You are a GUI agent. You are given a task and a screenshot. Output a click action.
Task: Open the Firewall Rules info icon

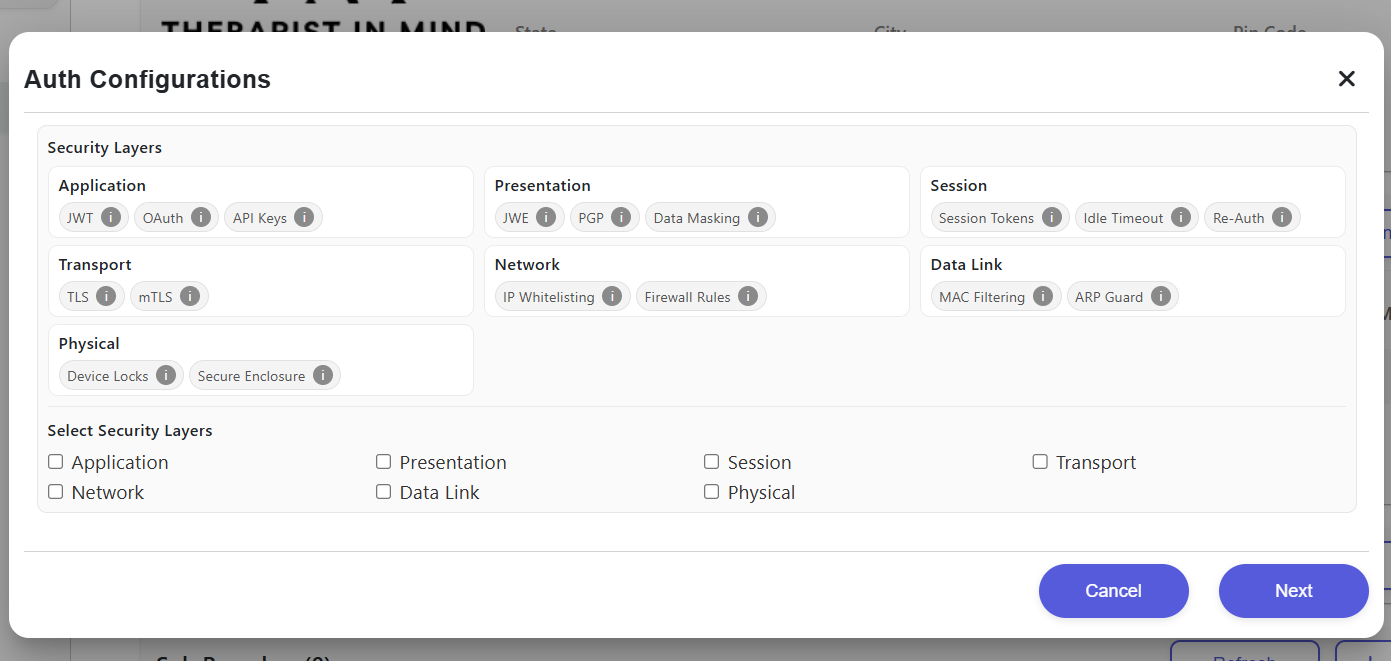[x=748, y=296]
